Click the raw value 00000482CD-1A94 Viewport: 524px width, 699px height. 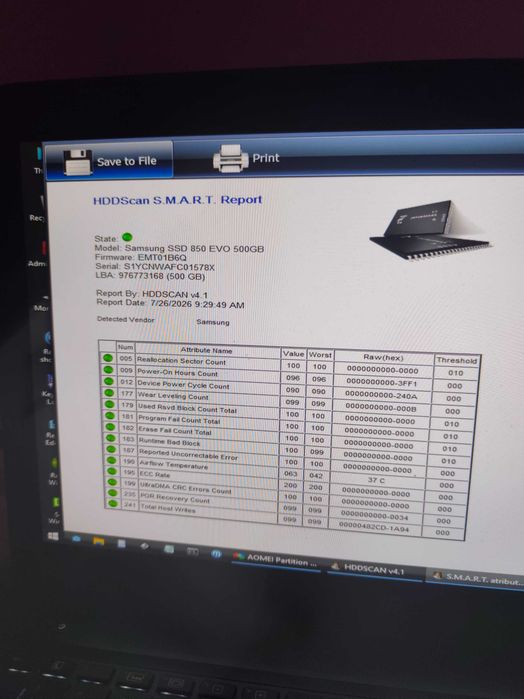pos(374,529)
